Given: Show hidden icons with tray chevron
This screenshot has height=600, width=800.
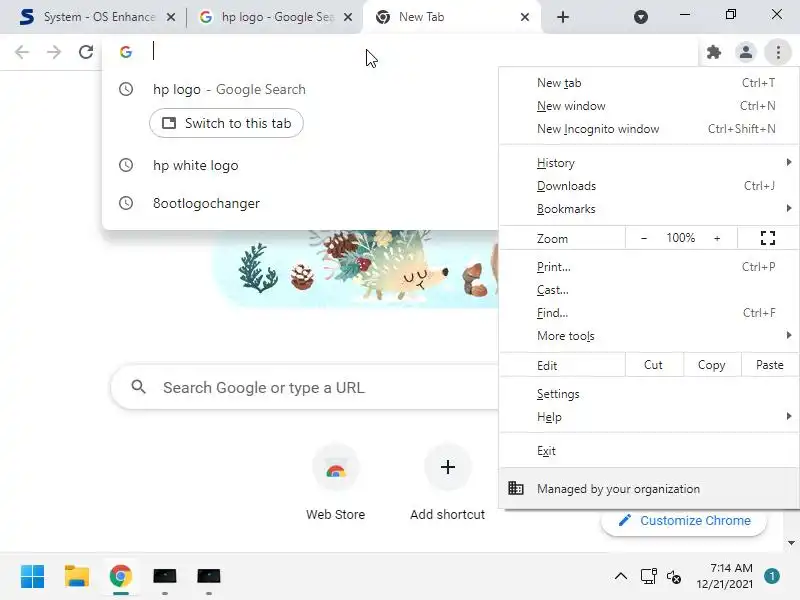Looking at the screenshot, I should 621,577.
